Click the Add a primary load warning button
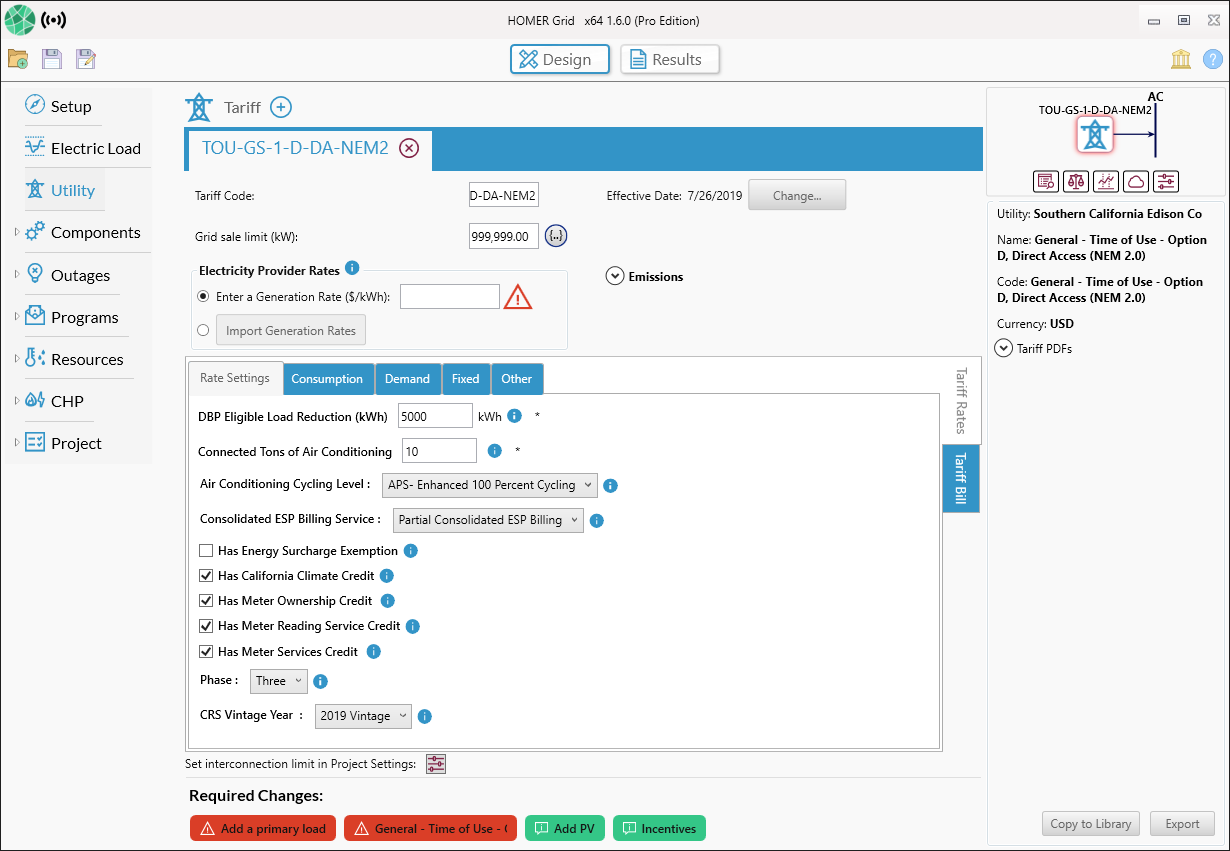Screen dimensions: 1230x851 (x=263, y=828)
